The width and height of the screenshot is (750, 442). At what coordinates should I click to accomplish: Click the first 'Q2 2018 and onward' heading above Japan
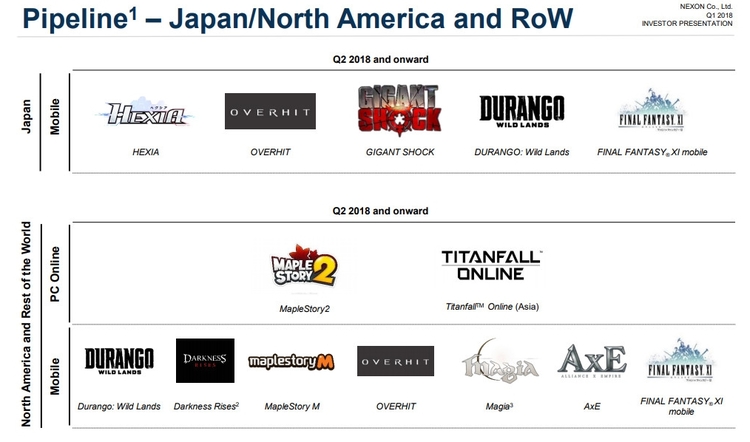pyautogui.click(x=380, y=60)
